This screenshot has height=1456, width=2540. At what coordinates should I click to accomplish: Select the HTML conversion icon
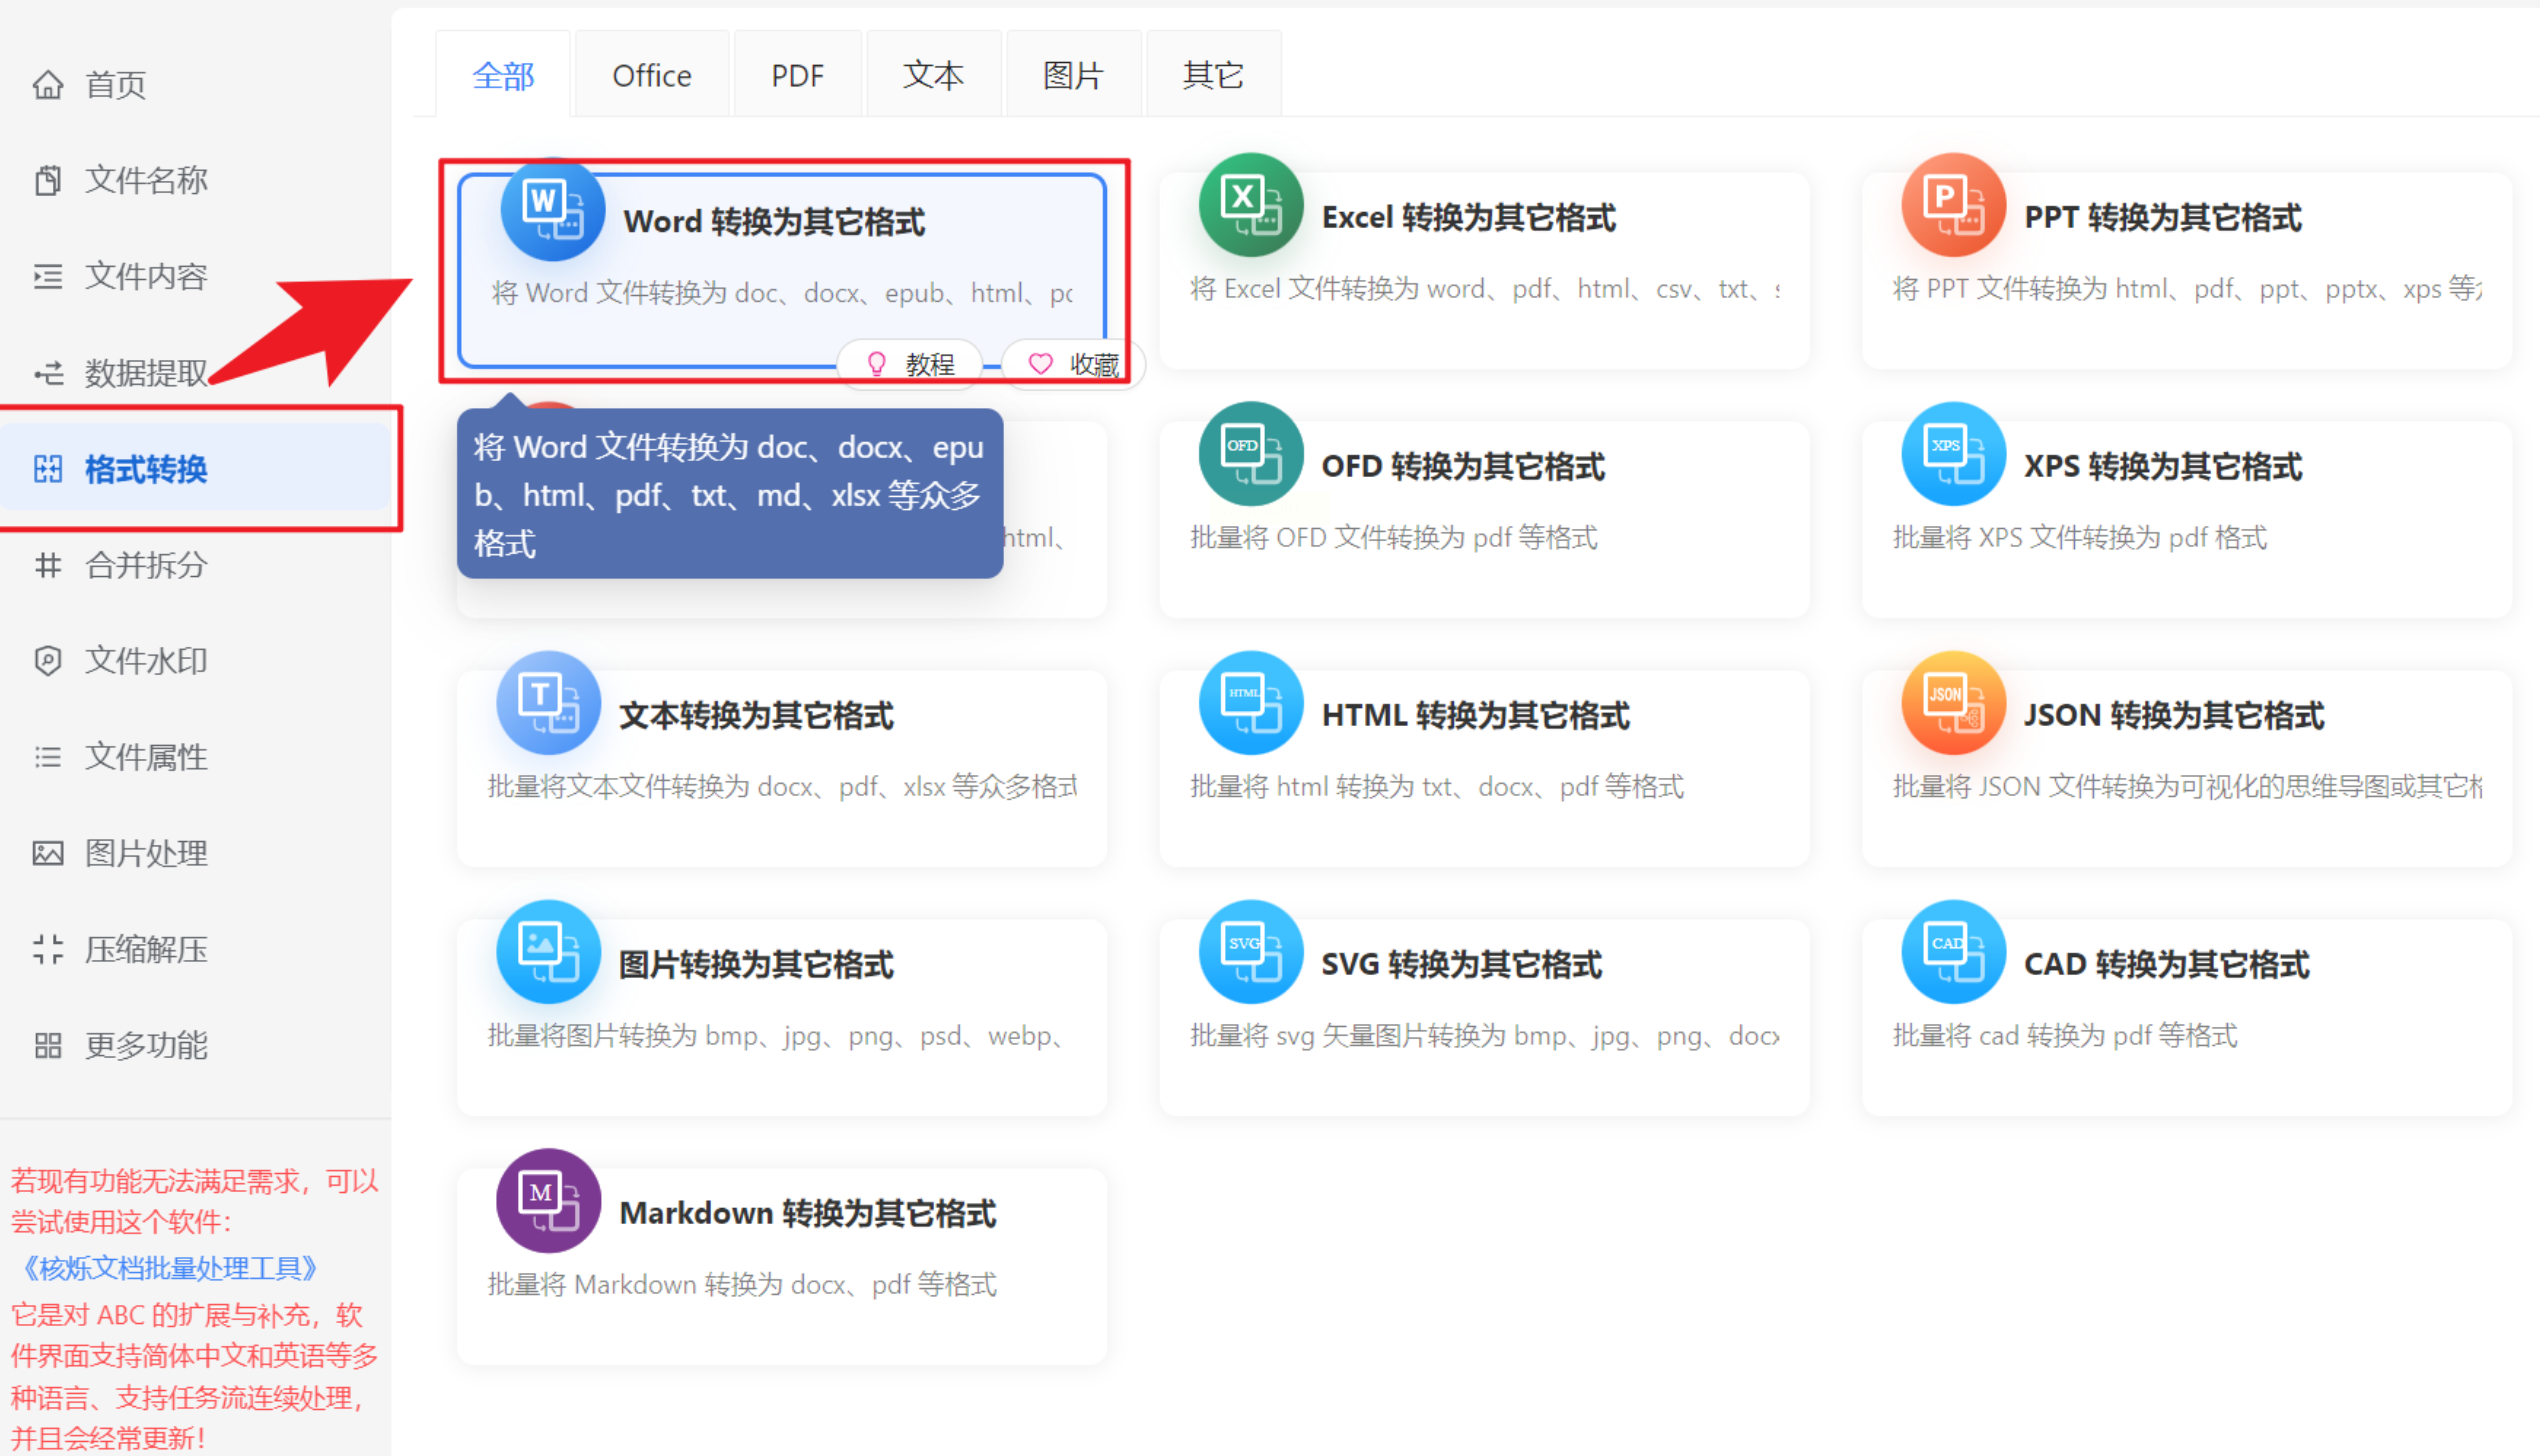click(1250, 703)
